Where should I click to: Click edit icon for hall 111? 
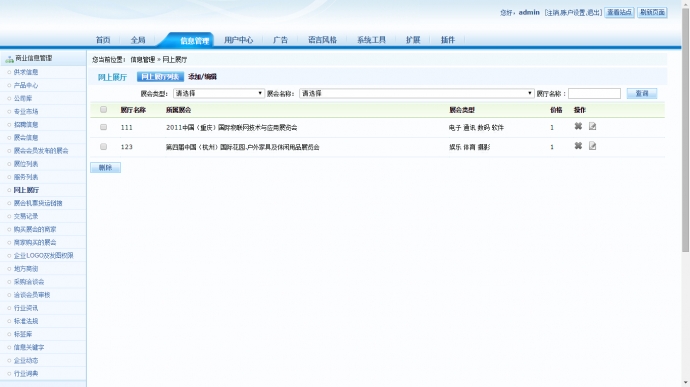point(592,126)
